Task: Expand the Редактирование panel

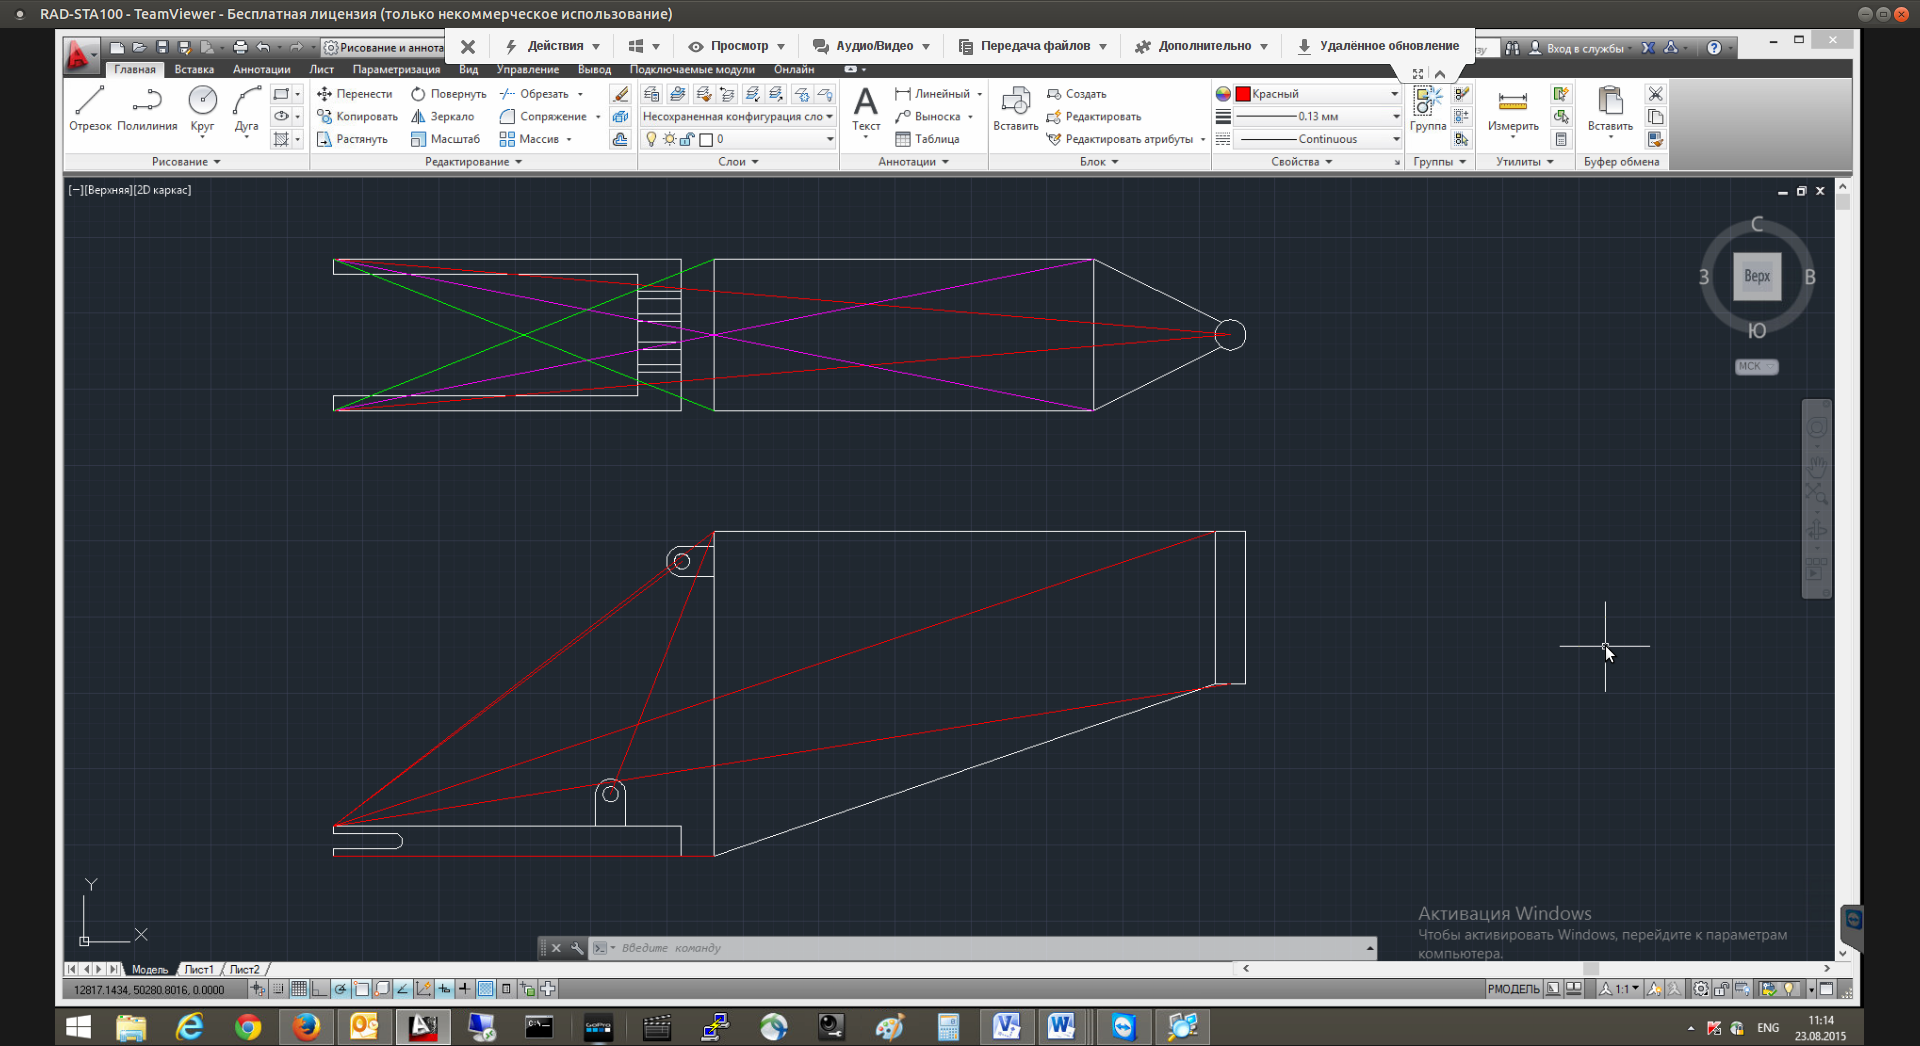Action: [x=473, y=162]
